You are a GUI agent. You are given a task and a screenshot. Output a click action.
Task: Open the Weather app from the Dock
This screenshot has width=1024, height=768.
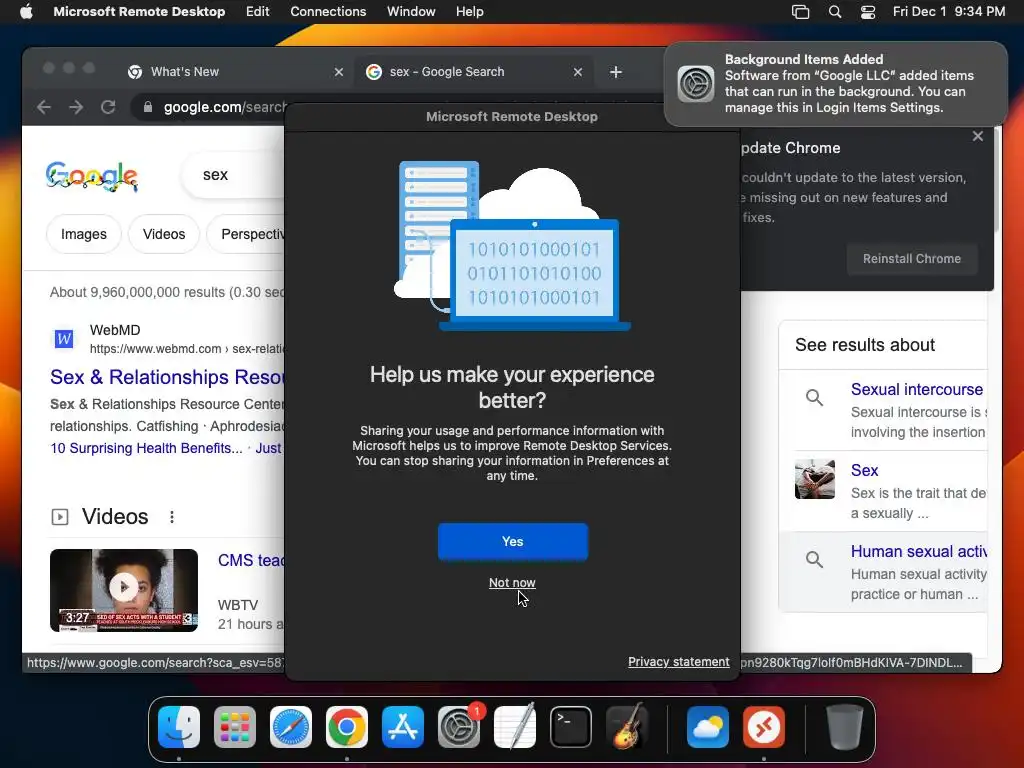[708, 727]
